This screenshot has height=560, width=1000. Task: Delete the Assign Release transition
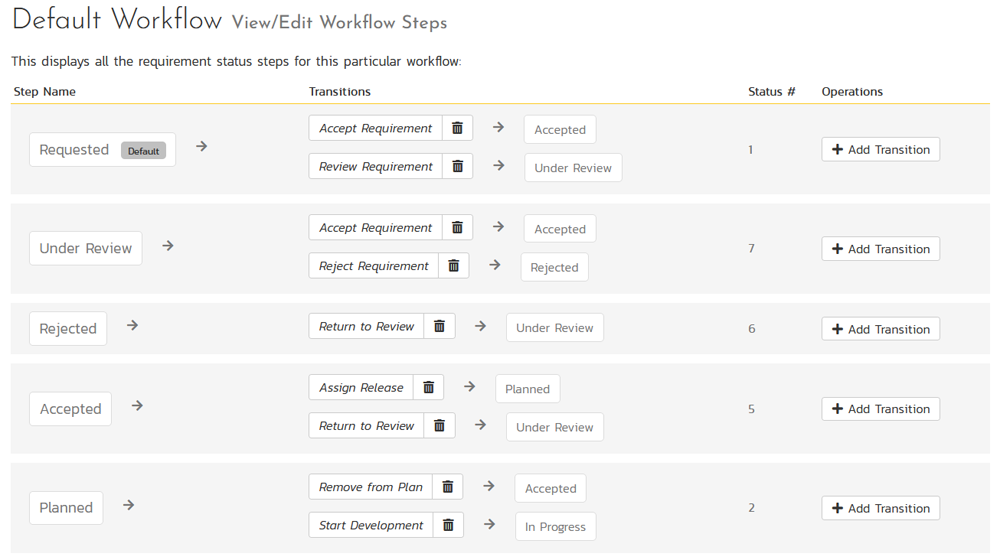point(428,388)
